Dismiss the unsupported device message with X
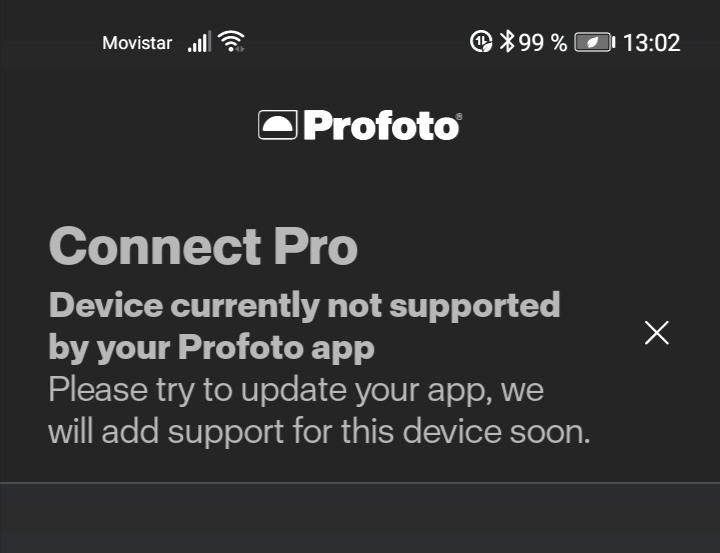 point(656,333)
